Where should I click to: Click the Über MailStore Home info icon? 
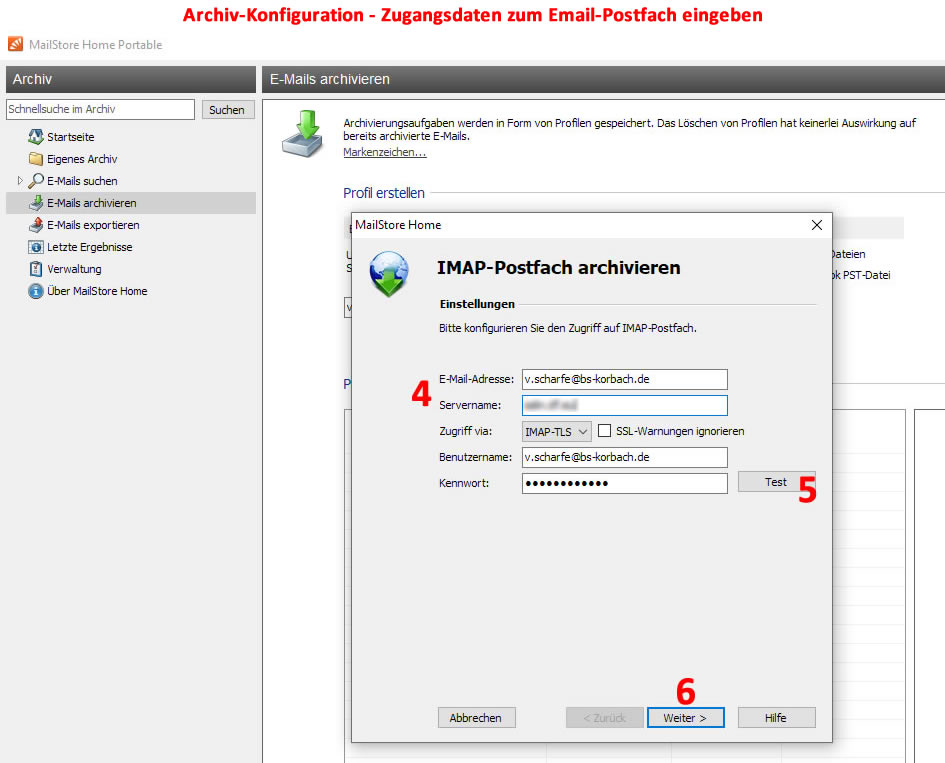point(36,291)
